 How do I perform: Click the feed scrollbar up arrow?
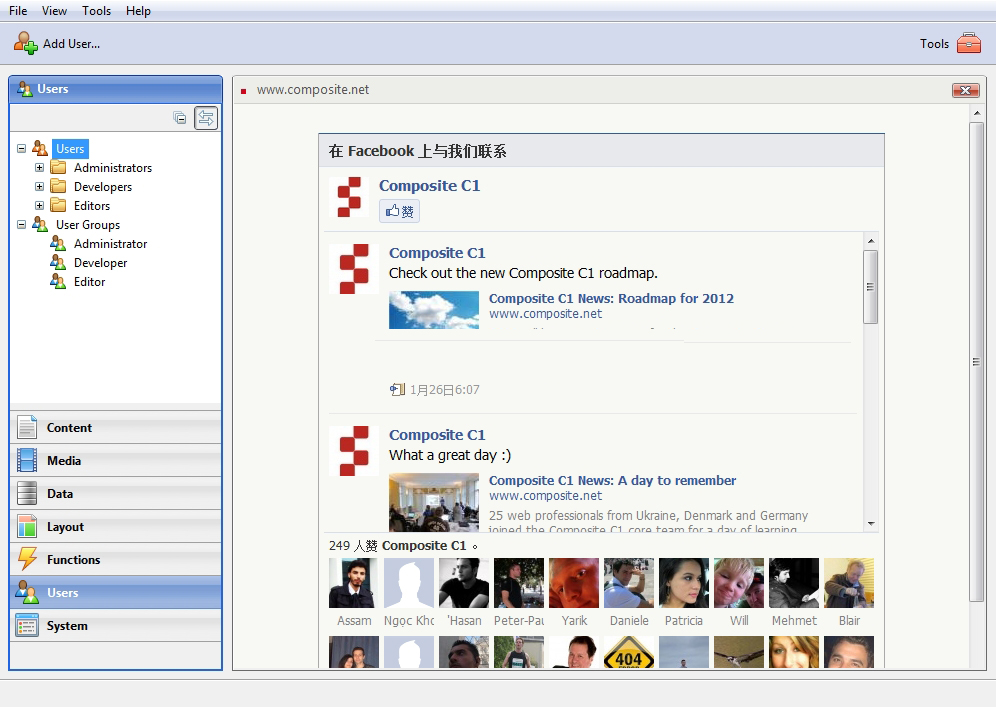point(871,241)
